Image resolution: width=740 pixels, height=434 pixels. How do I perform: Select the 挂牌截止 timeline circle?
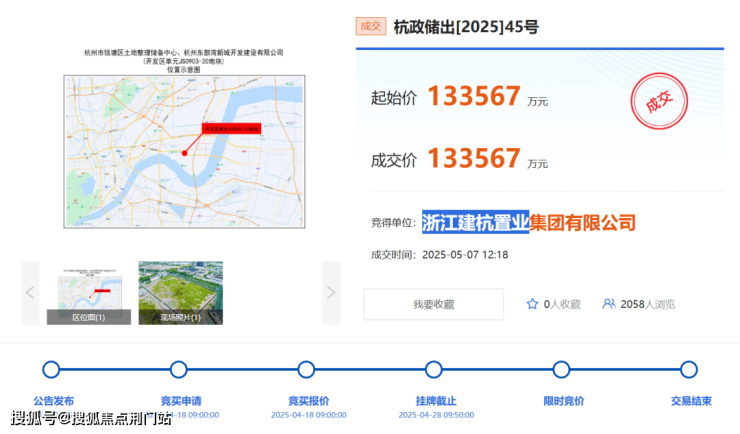click(434, 369)
